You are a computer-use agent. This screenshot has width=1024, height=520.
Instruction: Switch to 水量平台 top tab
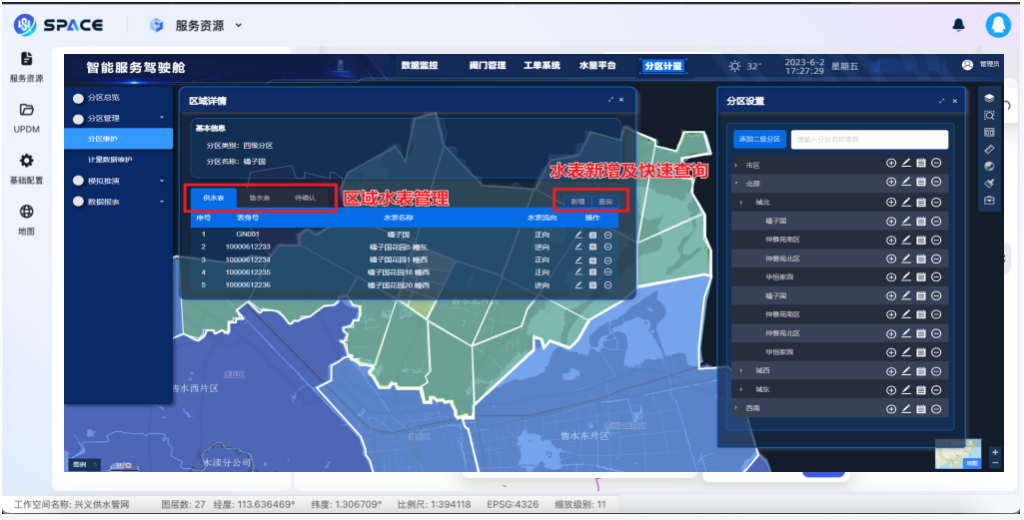(598, 65)
